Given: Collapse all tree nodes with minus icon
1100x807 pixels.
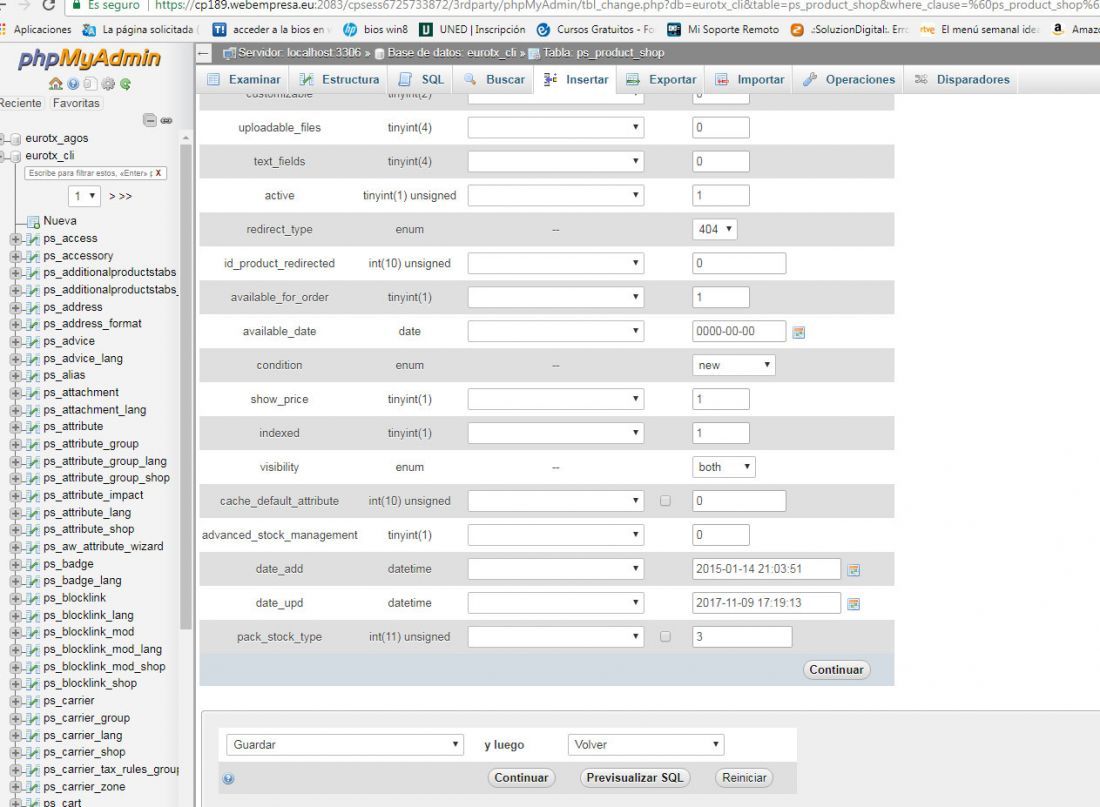Looking at the screenshot, I should [149, 120].
